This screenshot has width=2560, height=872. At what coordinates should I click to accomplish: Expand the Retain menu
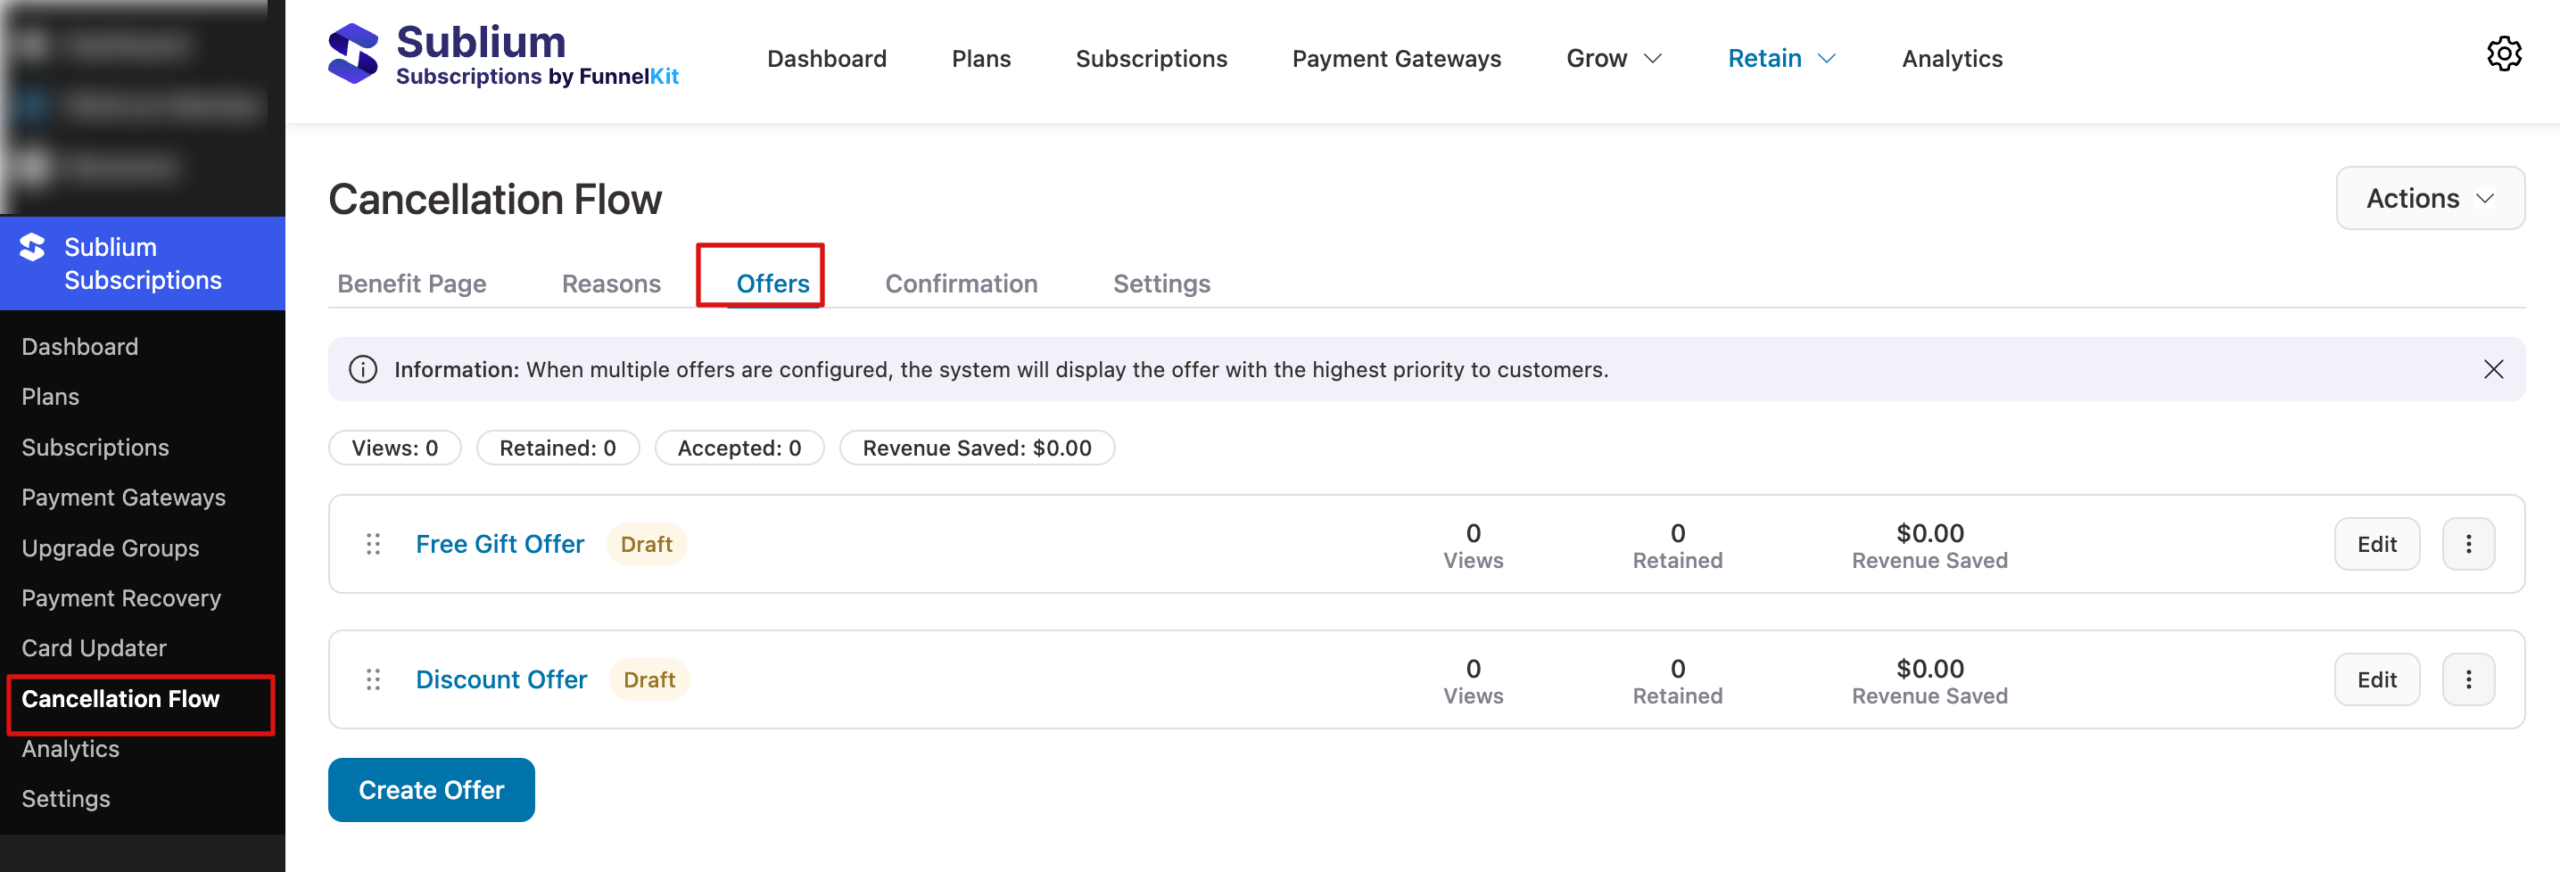click(x=1781, y=59)
